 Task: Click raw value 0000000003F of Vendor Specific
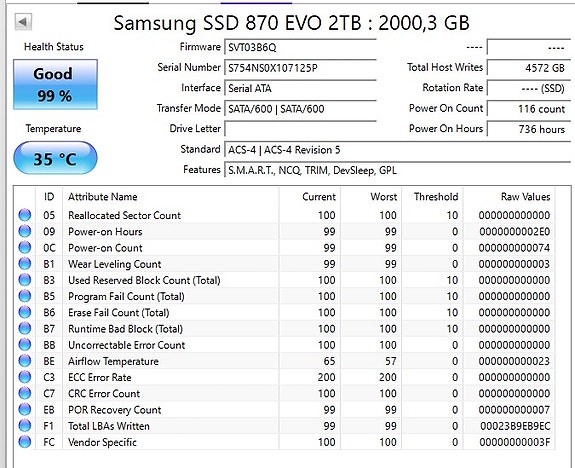[x=514, y=442]
